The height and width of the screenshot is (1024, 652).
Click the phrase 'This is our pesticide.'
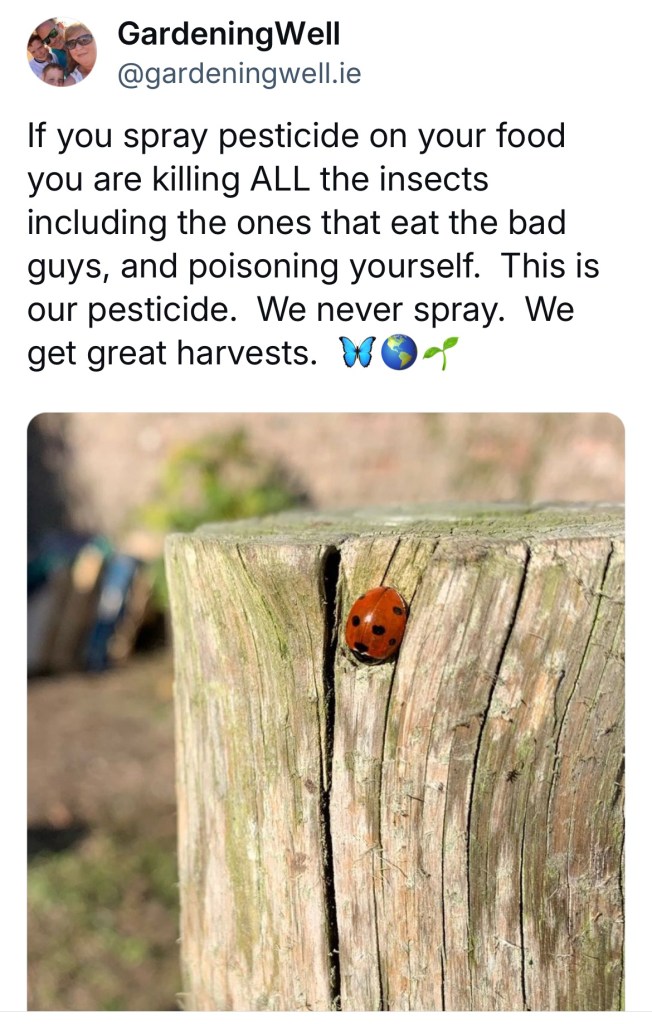[x=314, y=287]
